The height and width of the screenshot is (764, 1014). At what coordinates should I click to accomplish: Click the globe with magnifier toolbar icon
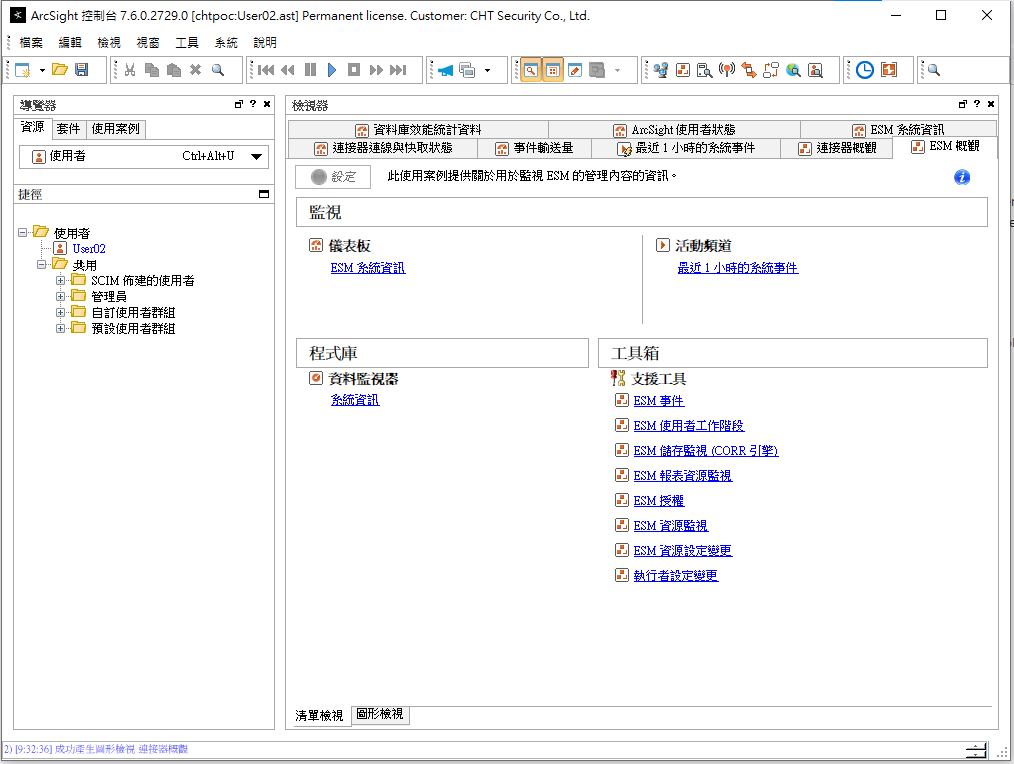click(793, 70)
